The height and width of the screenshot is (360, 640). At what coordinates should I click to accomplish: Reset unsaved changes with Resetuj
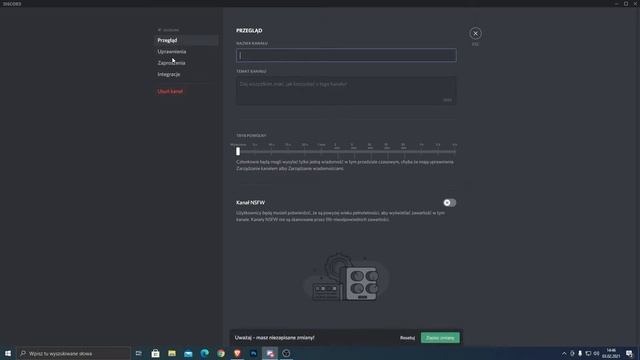(407, 338)
